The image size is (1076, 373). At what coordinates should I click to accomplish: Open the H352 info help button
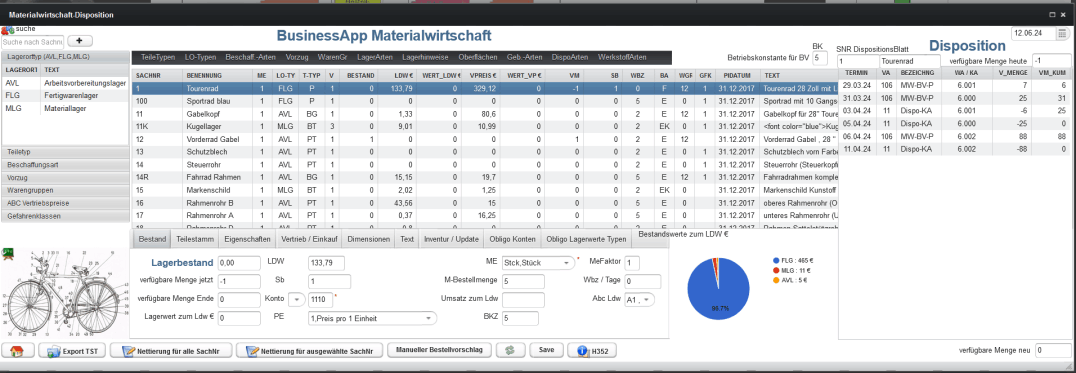[592, 350]
